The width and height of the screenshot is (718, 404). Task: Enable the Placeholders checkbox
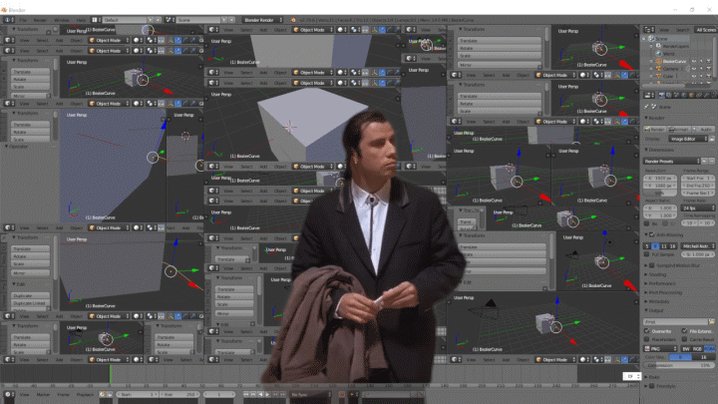[647, 339]
